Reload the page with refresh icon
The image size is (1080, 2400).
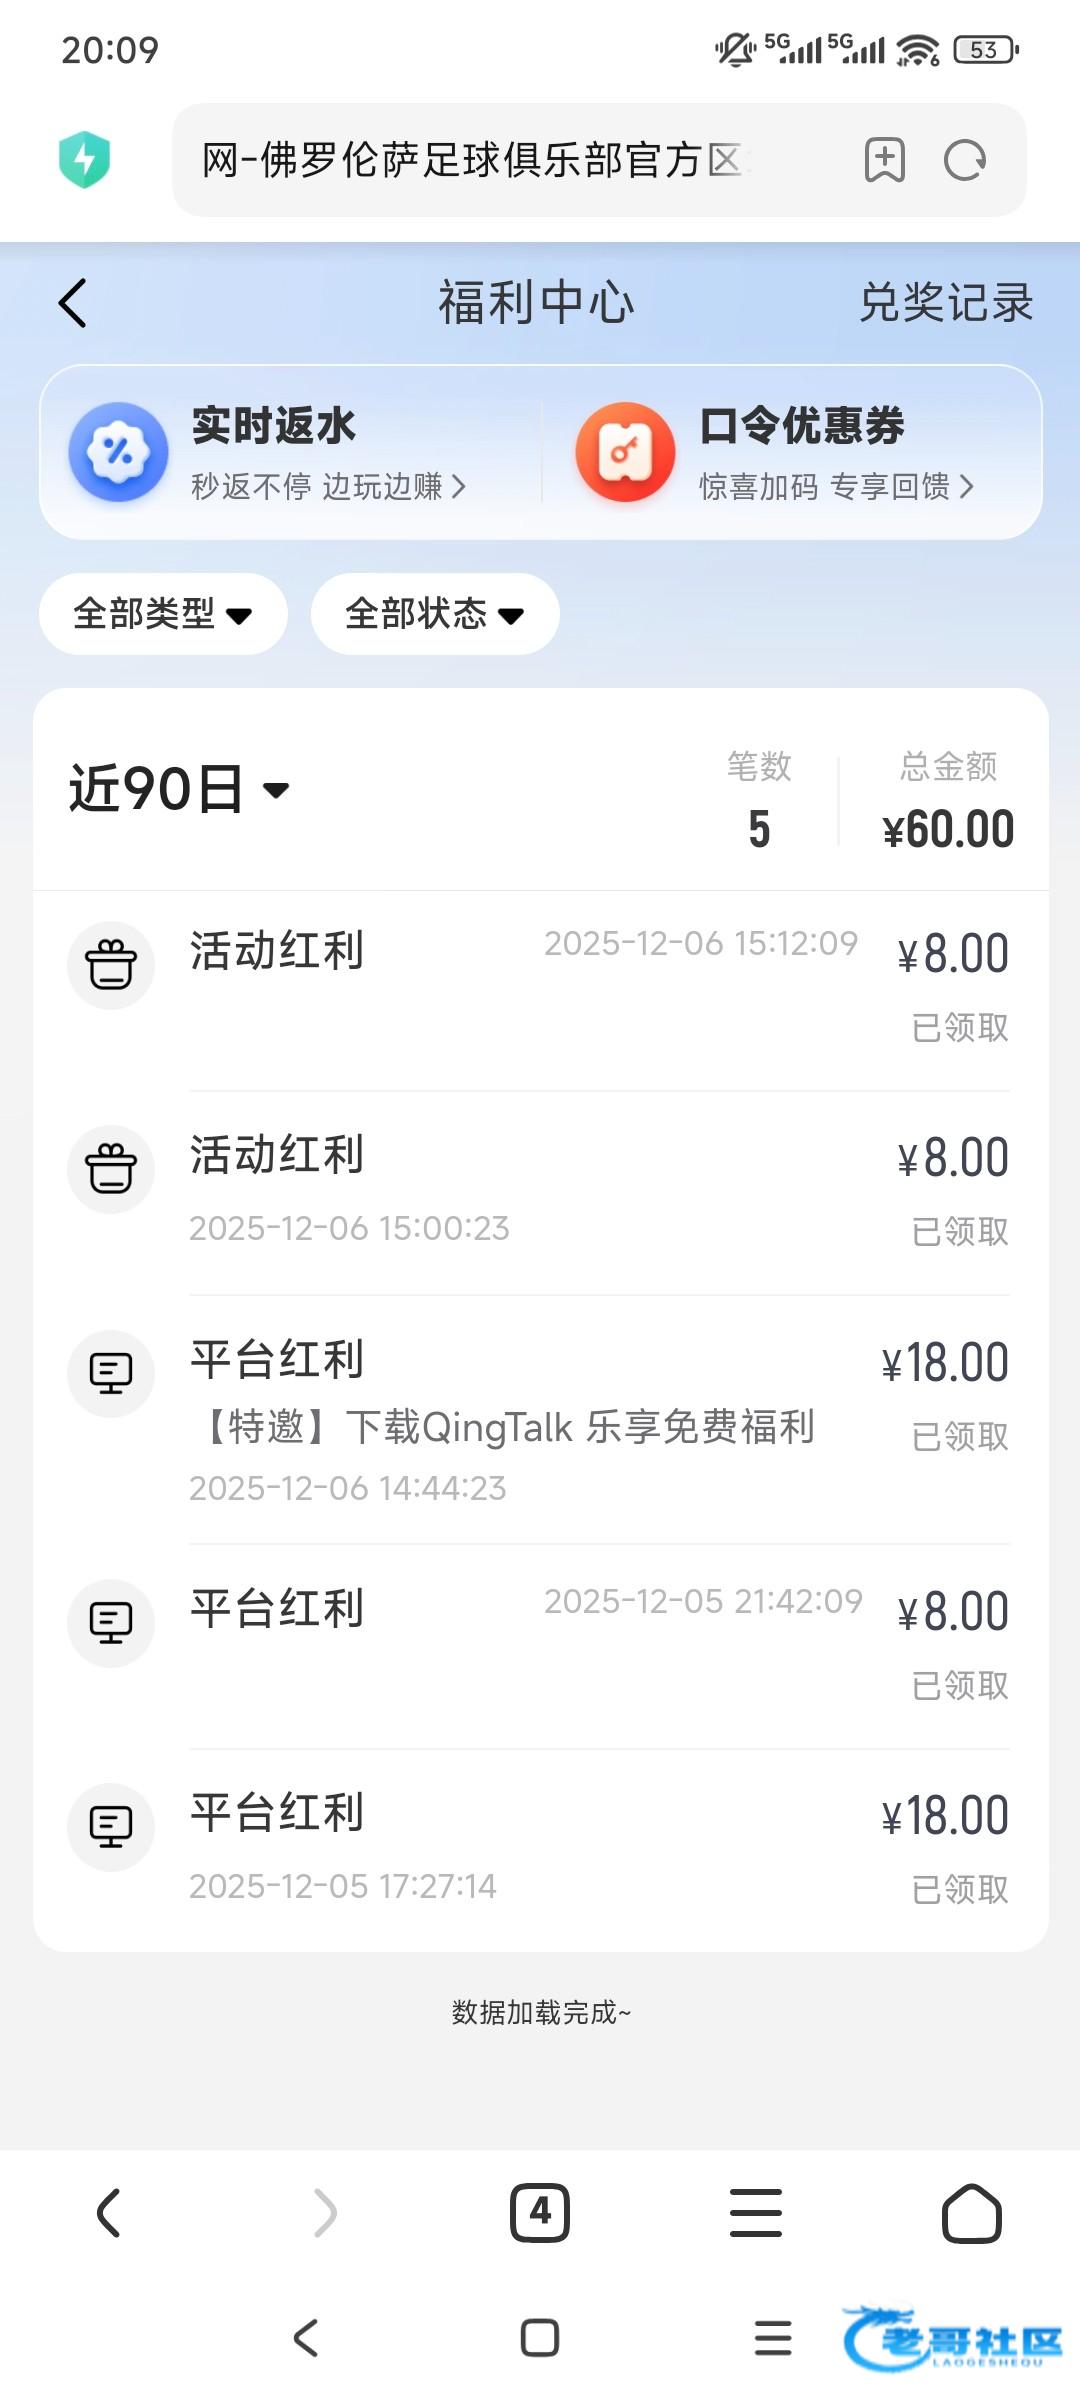[x=965, y=160]
